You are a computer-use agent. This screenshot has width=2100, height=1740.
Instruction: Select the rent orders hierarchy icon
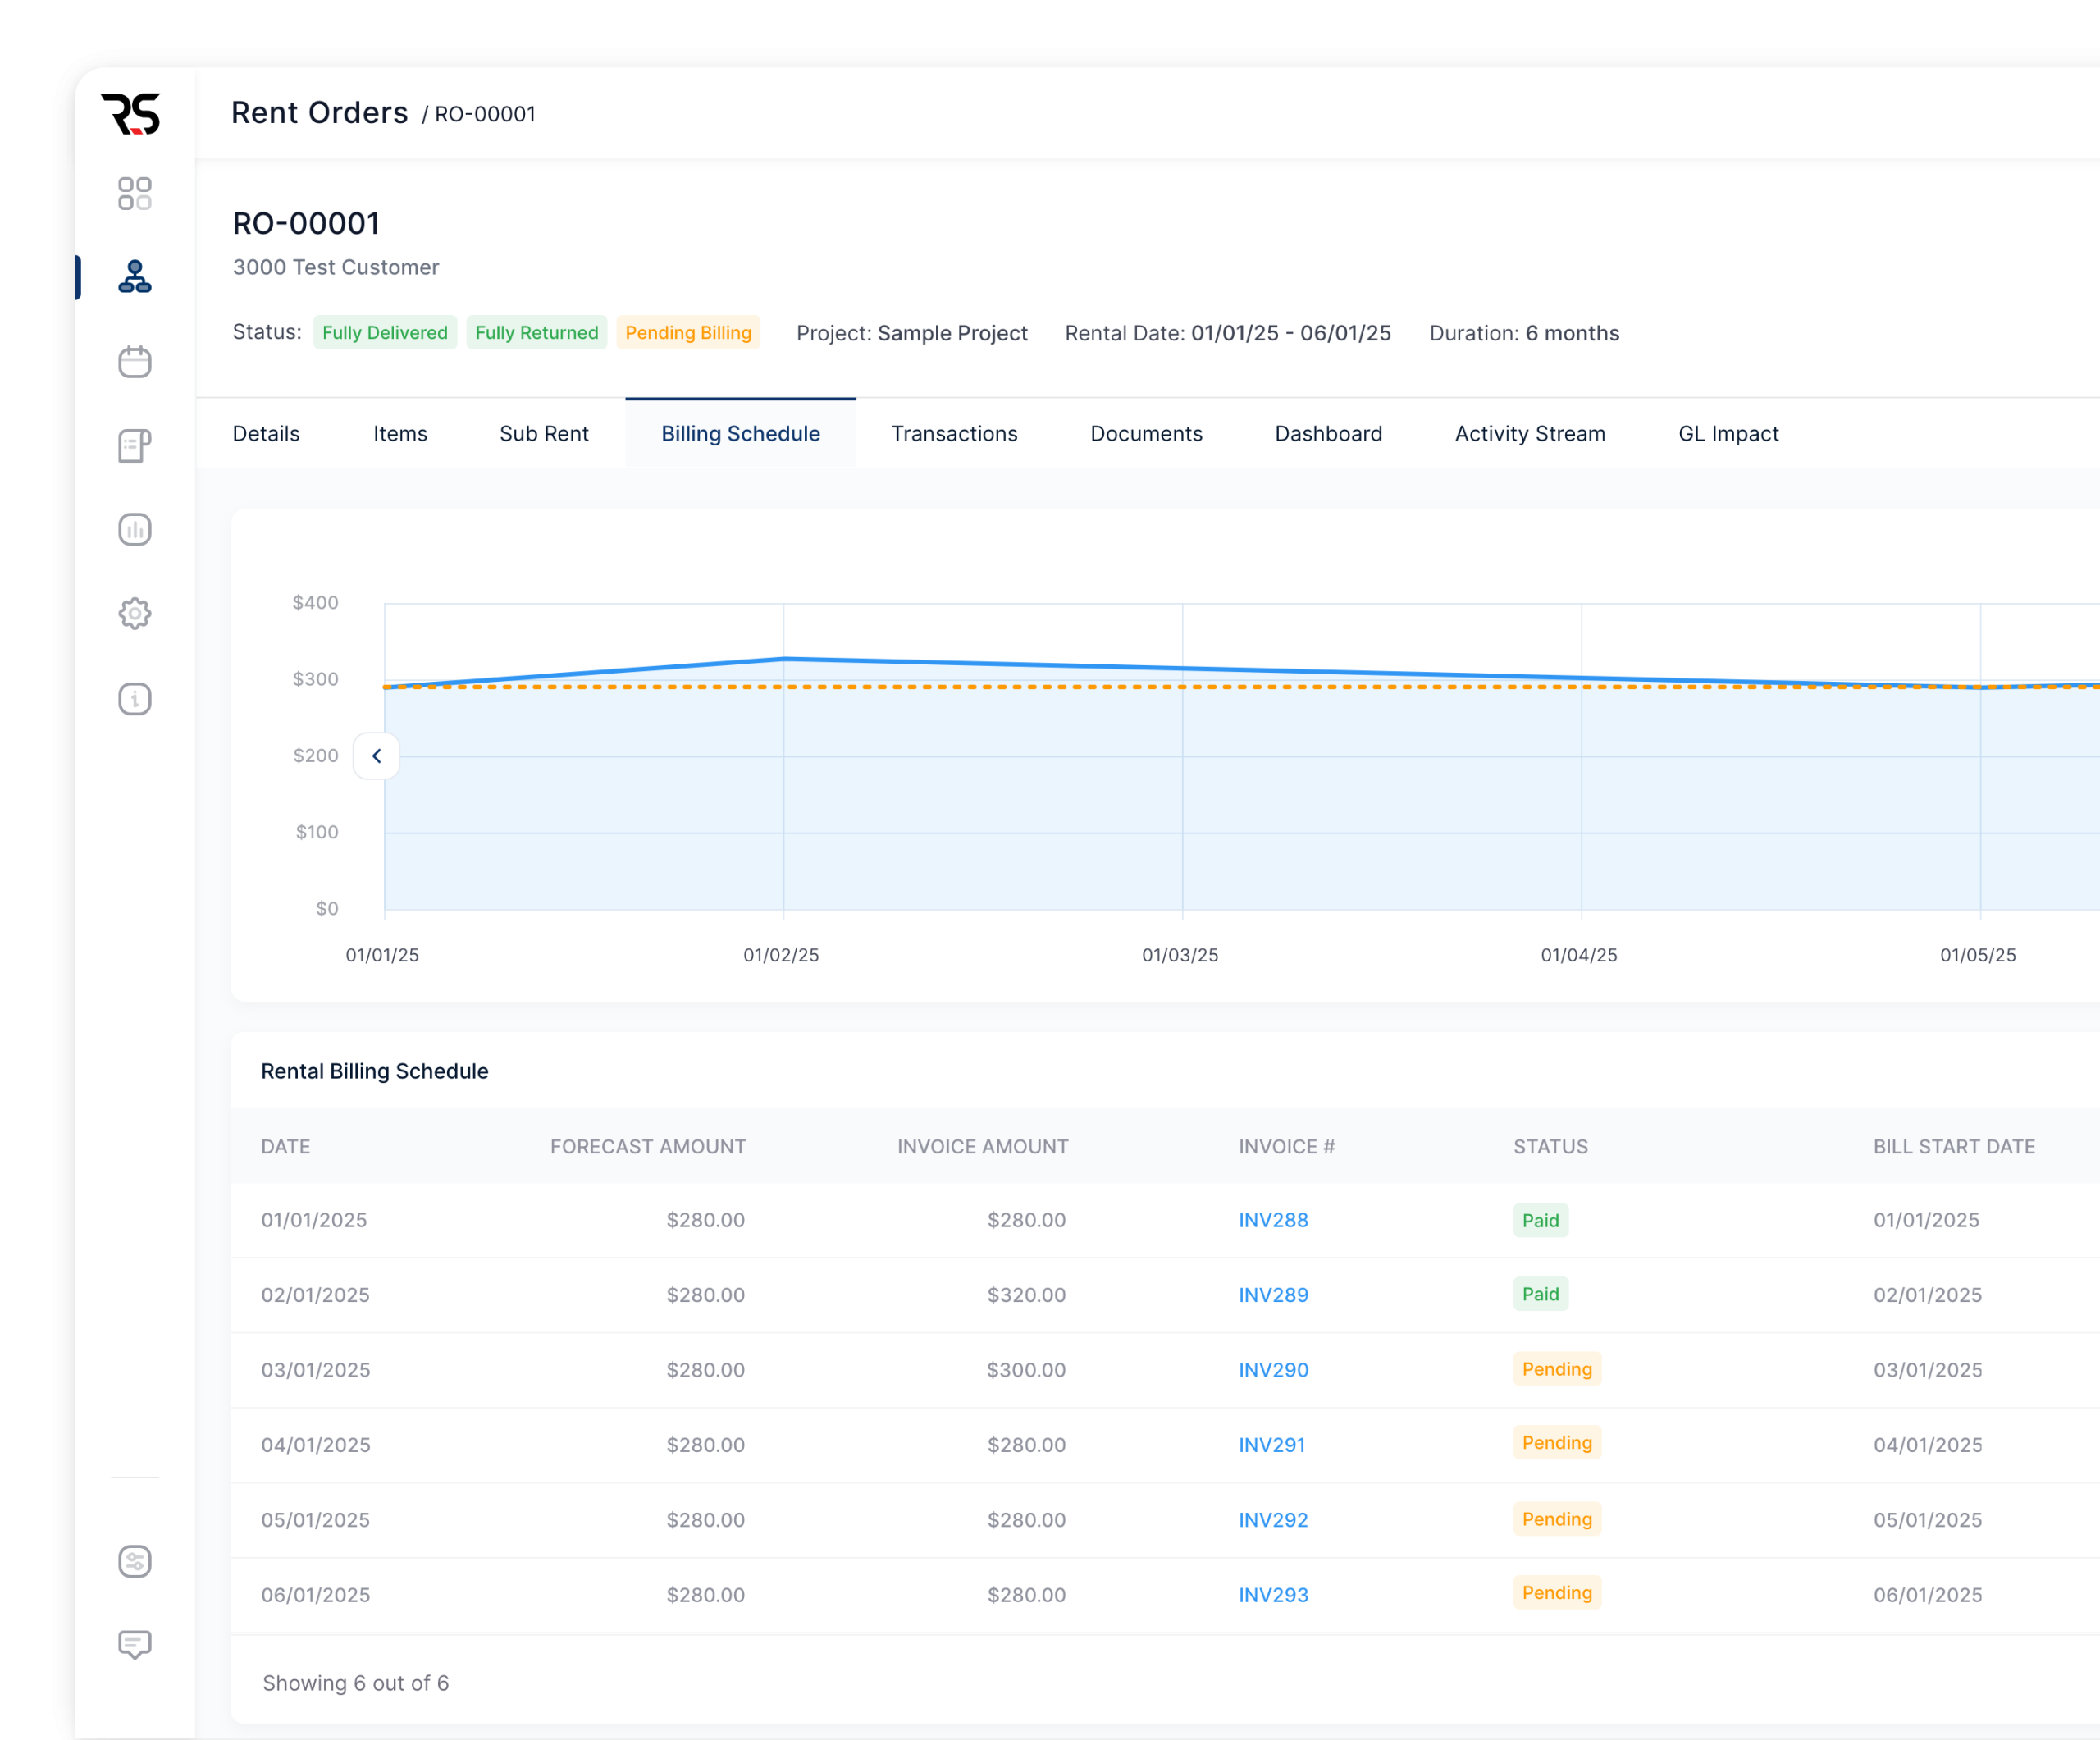point(135,277)
